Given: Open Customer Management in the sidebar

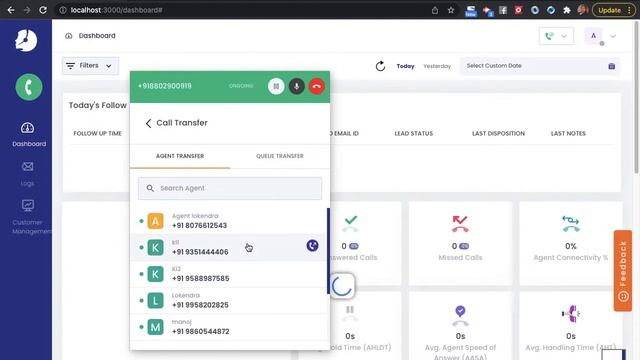Looking at the screenshot, I should 29,217.
